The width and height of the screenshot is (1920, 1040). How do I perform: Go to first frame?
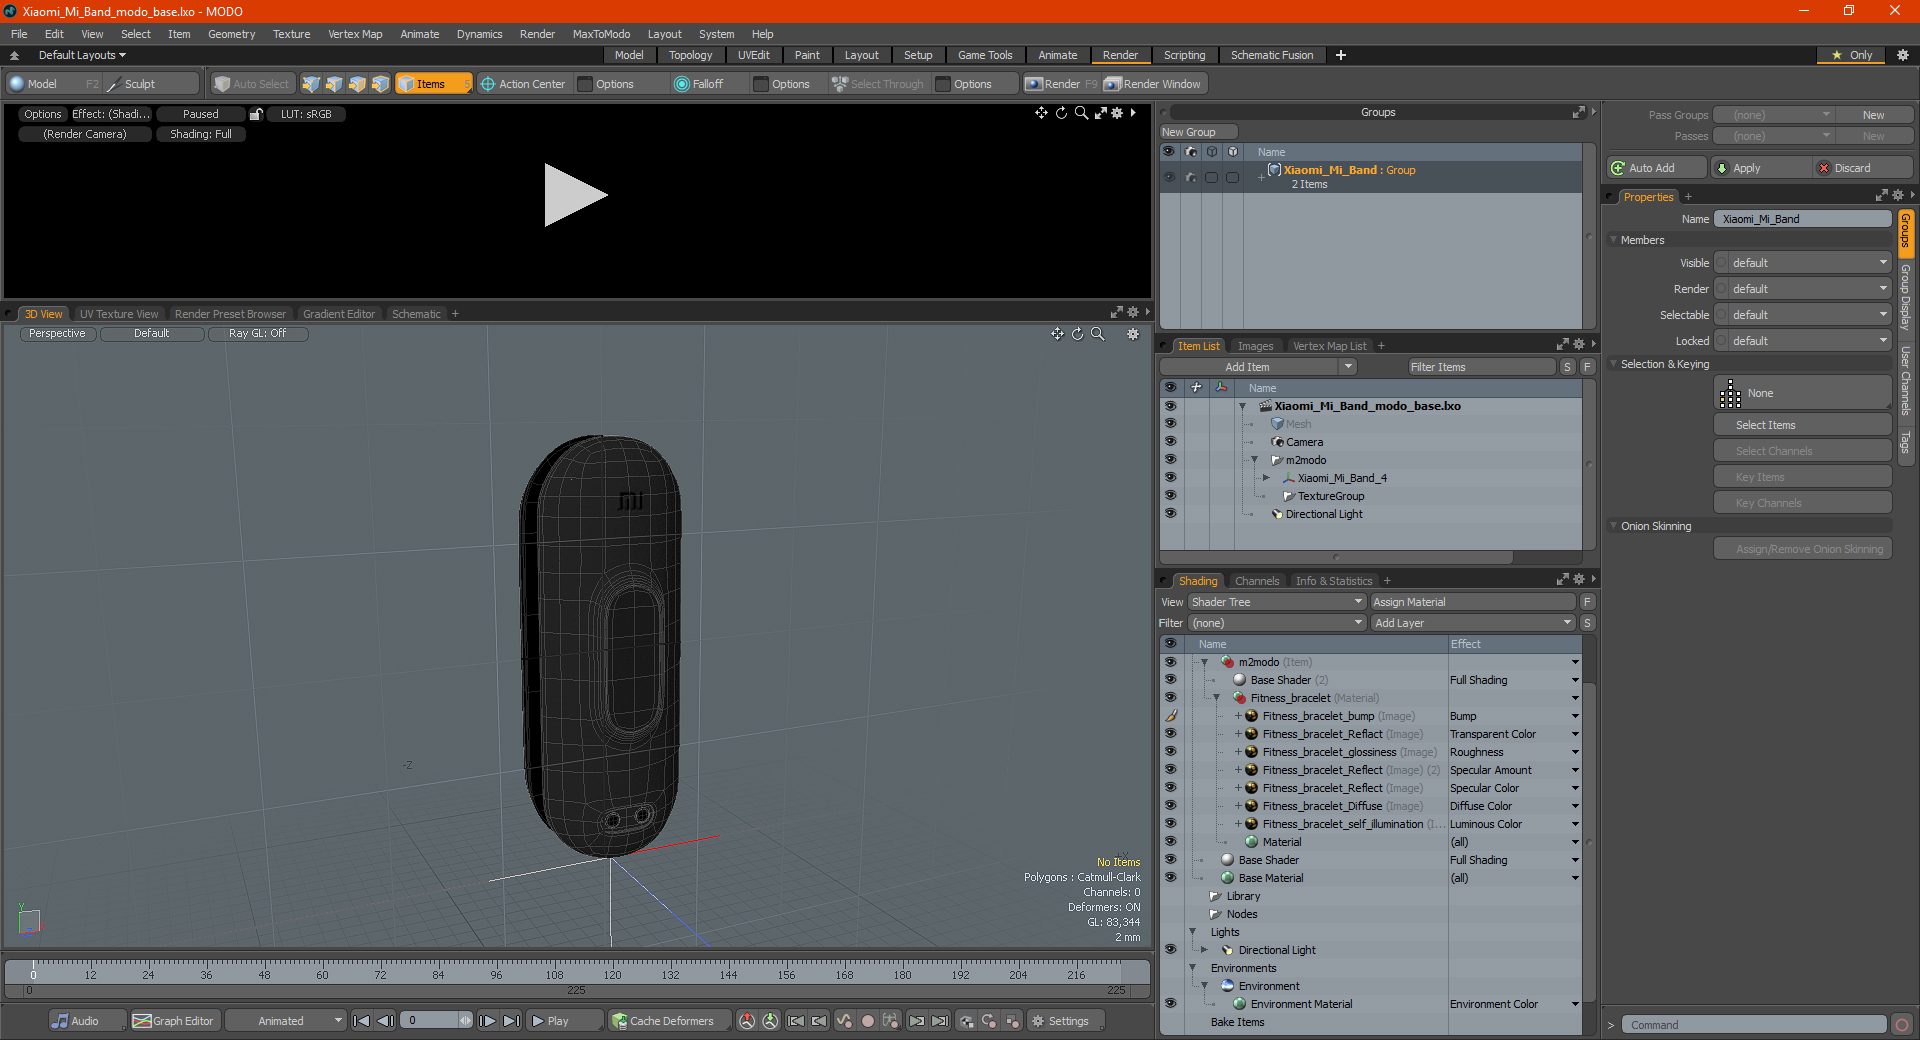pyautogui.click(x=362, y=1021)
